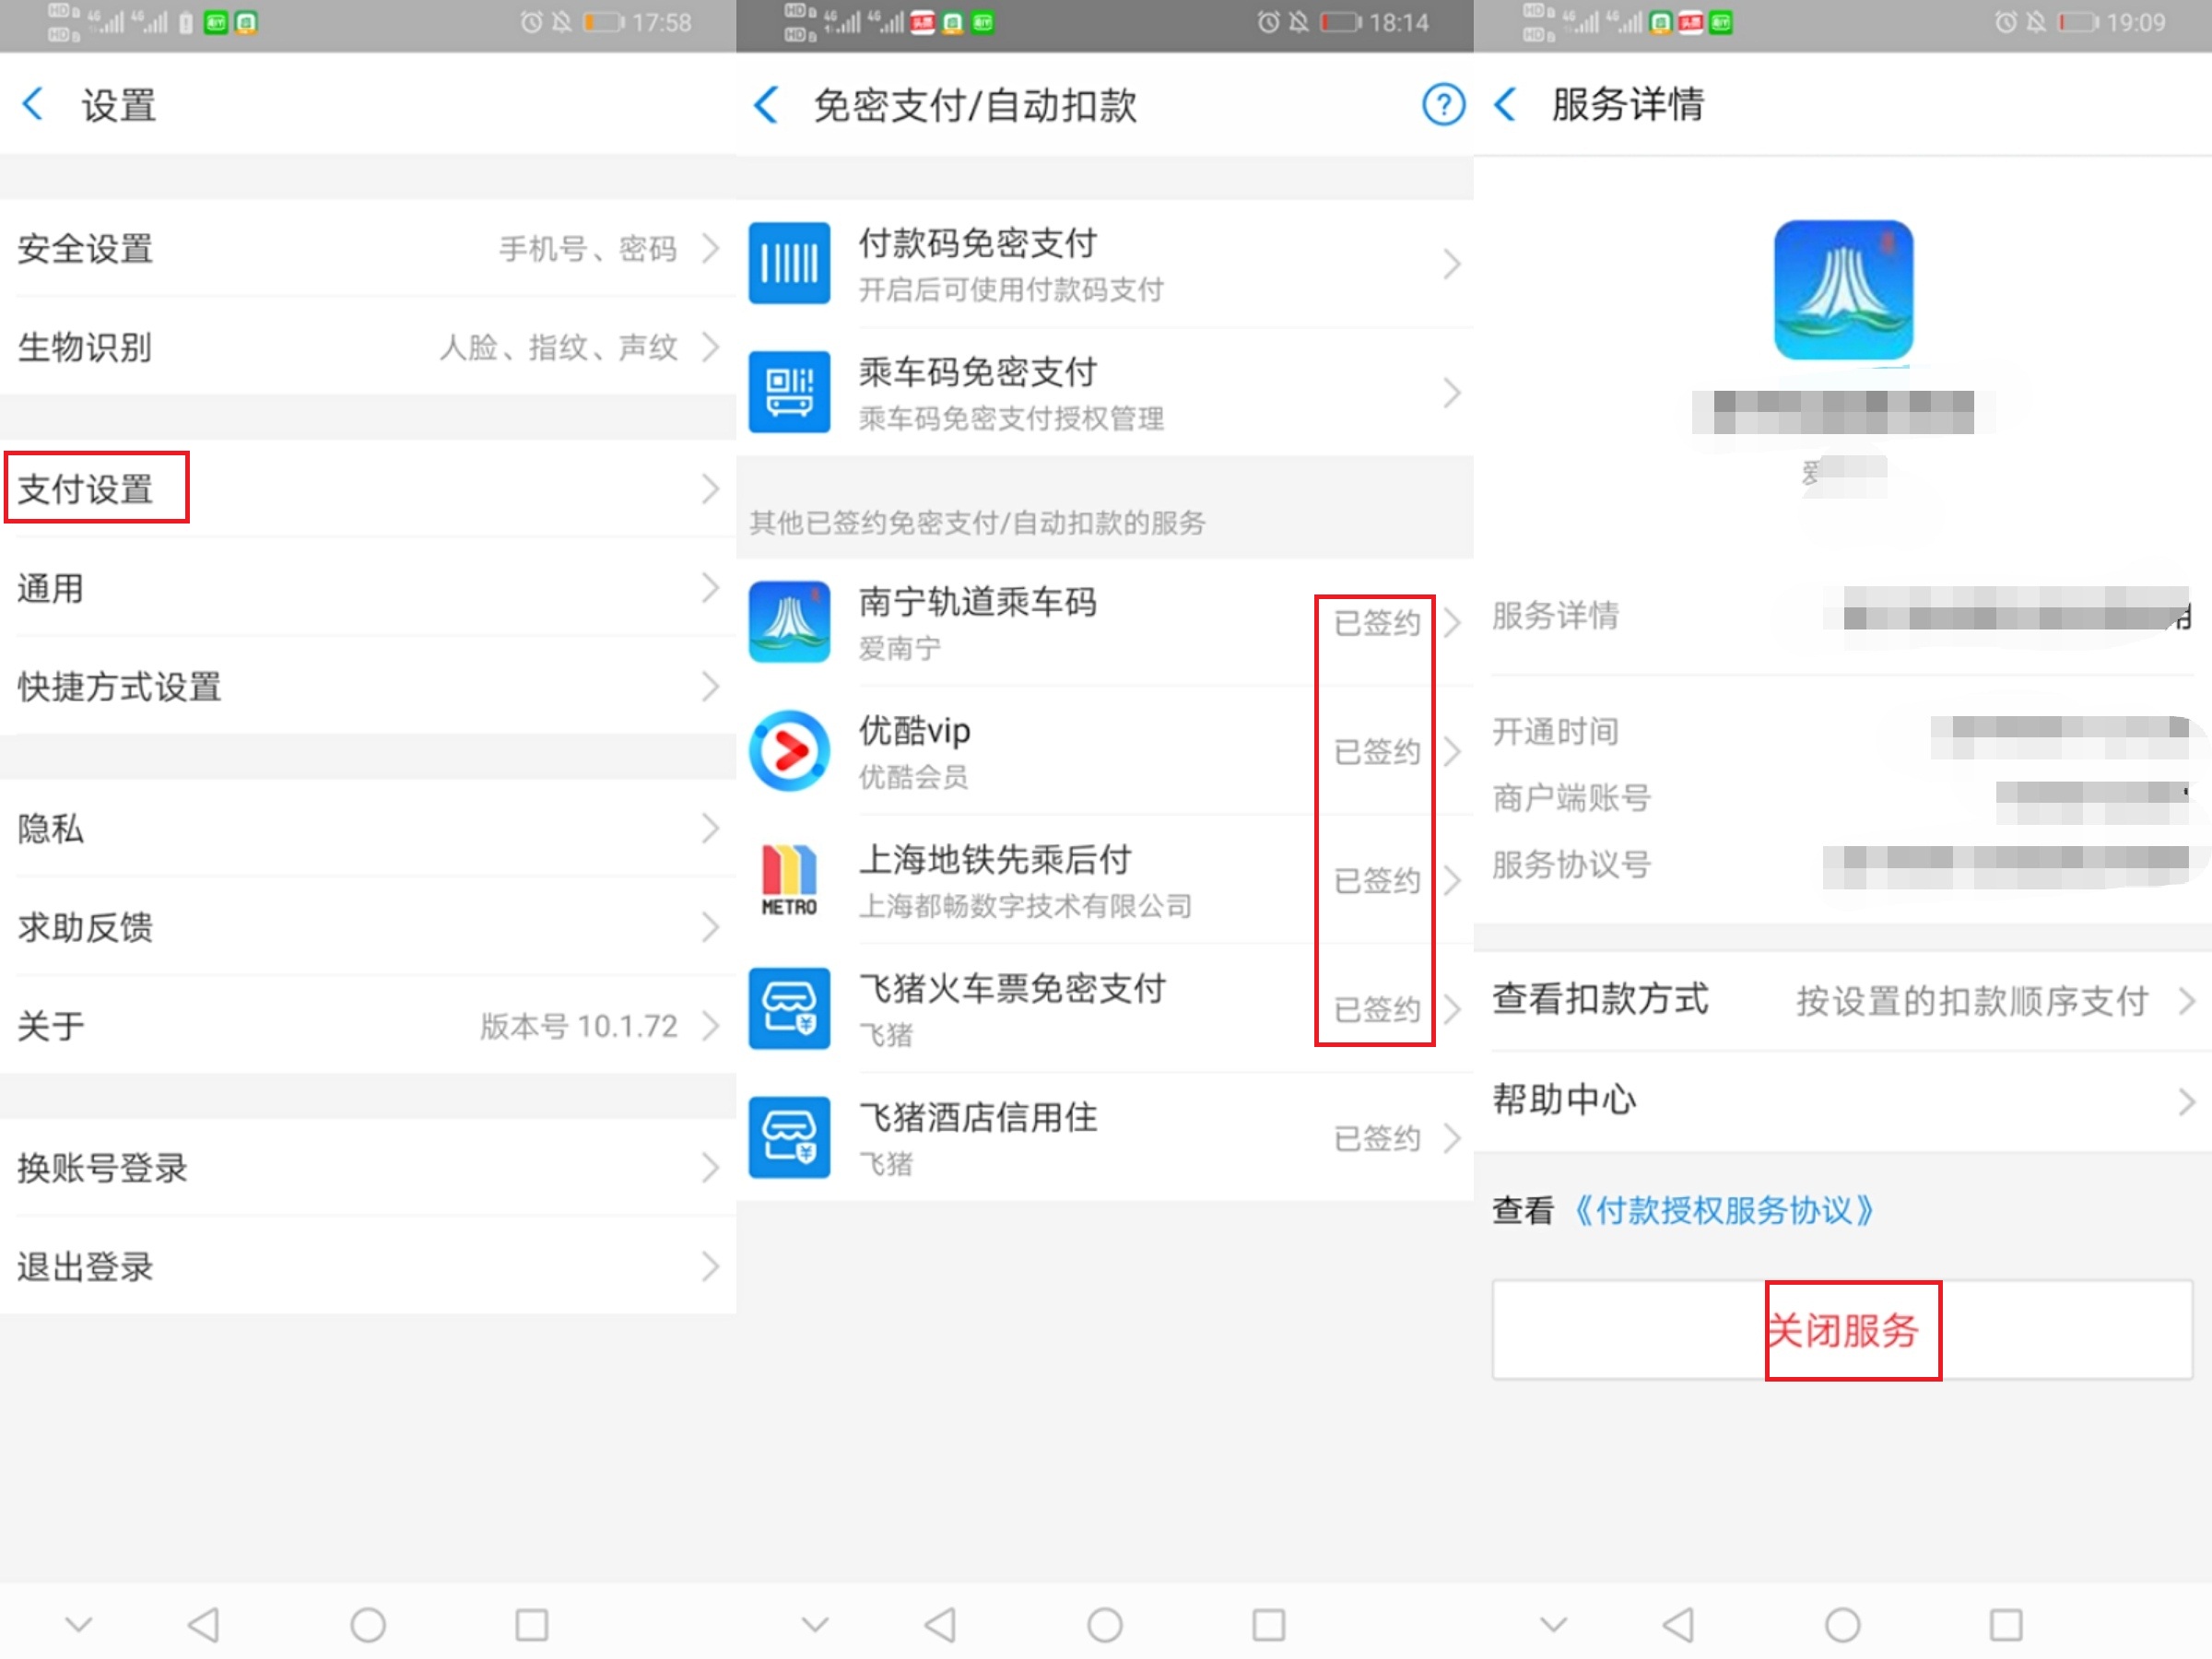Tap chevron on 帮助中心 row
2212x1659 pixels.
point(2187,1102)
